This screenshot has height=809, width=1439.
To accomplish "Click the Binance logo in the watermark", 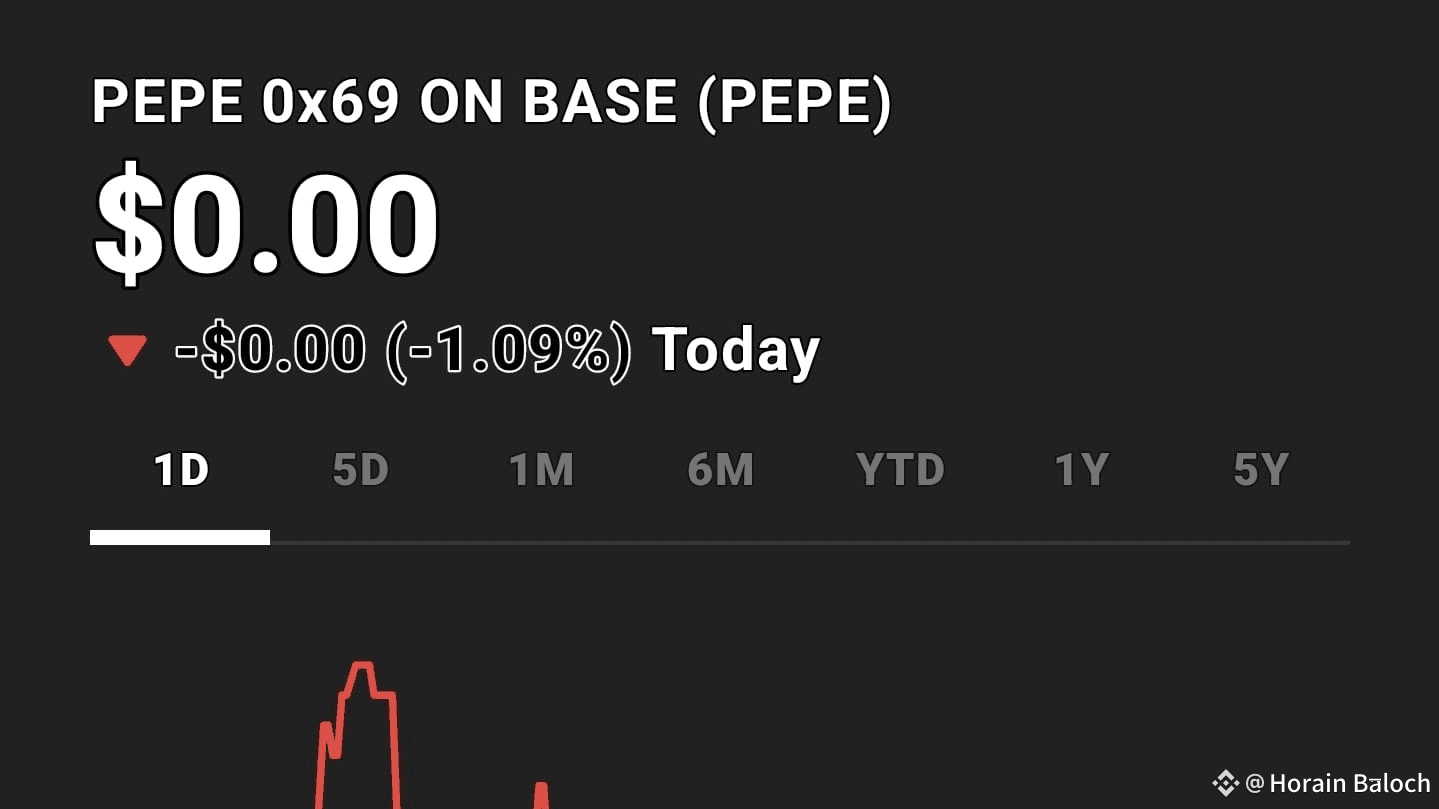I will (1224, 783).
